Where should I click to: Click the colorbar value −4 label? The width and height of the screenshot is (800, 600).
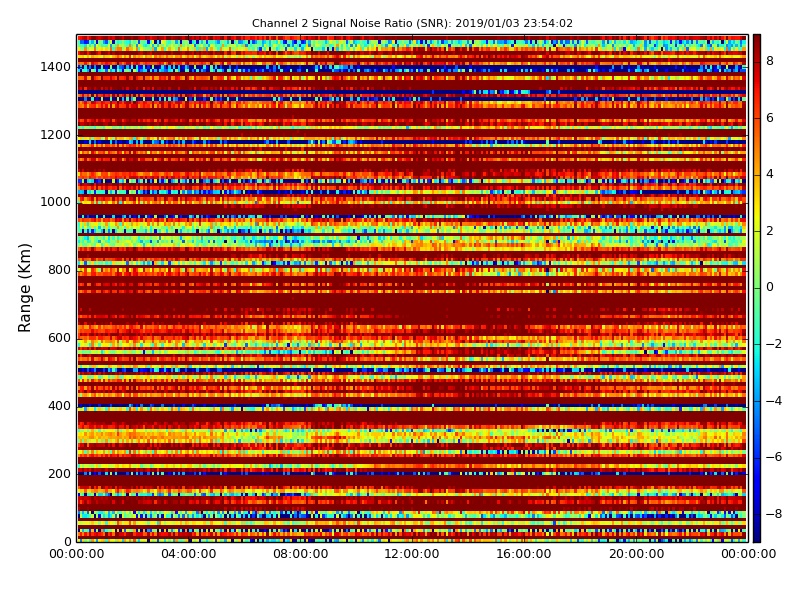(773, 401)
